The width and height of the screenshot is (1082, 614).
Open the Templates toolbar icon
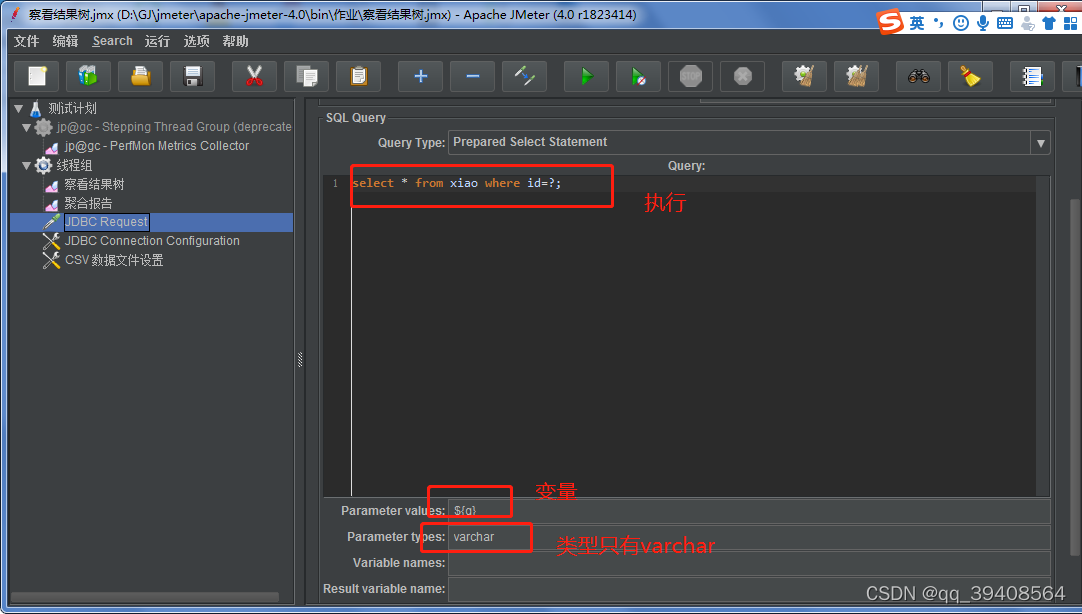pyautogui.click(x=88, y=76)
